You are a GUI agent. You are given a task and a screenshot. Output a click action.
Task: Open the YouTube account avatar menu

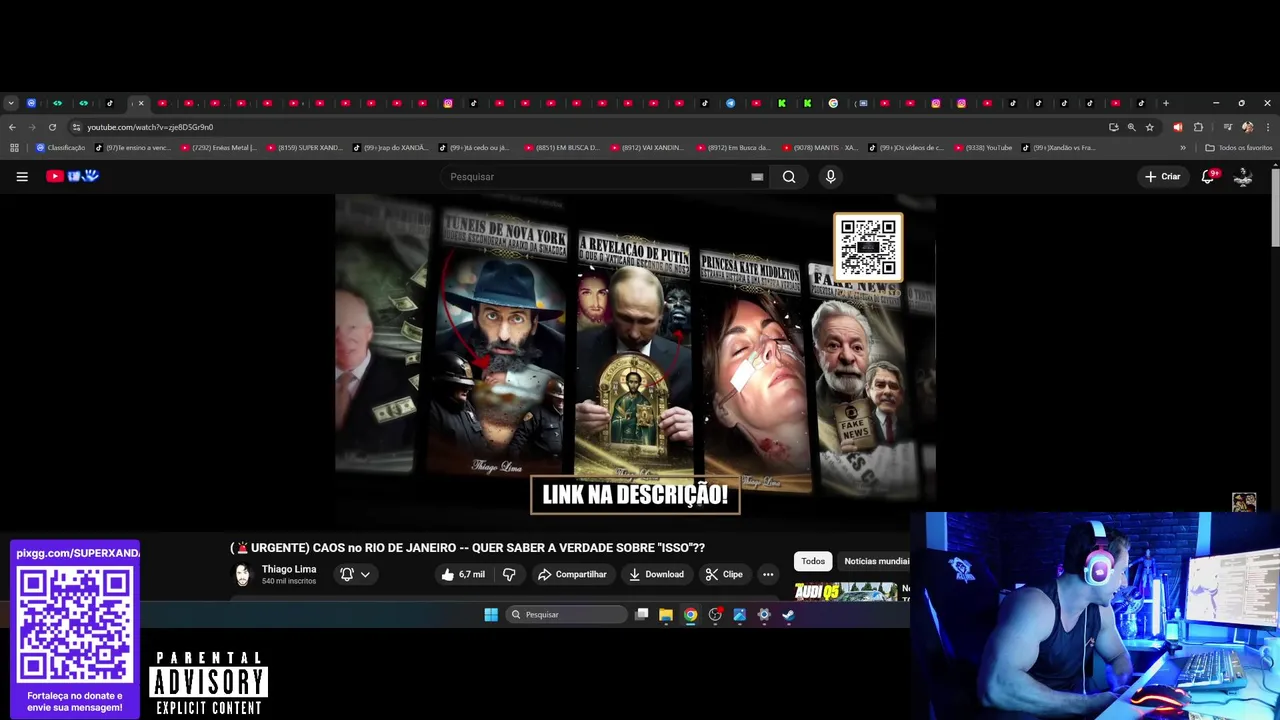(x=1243, y=177)
